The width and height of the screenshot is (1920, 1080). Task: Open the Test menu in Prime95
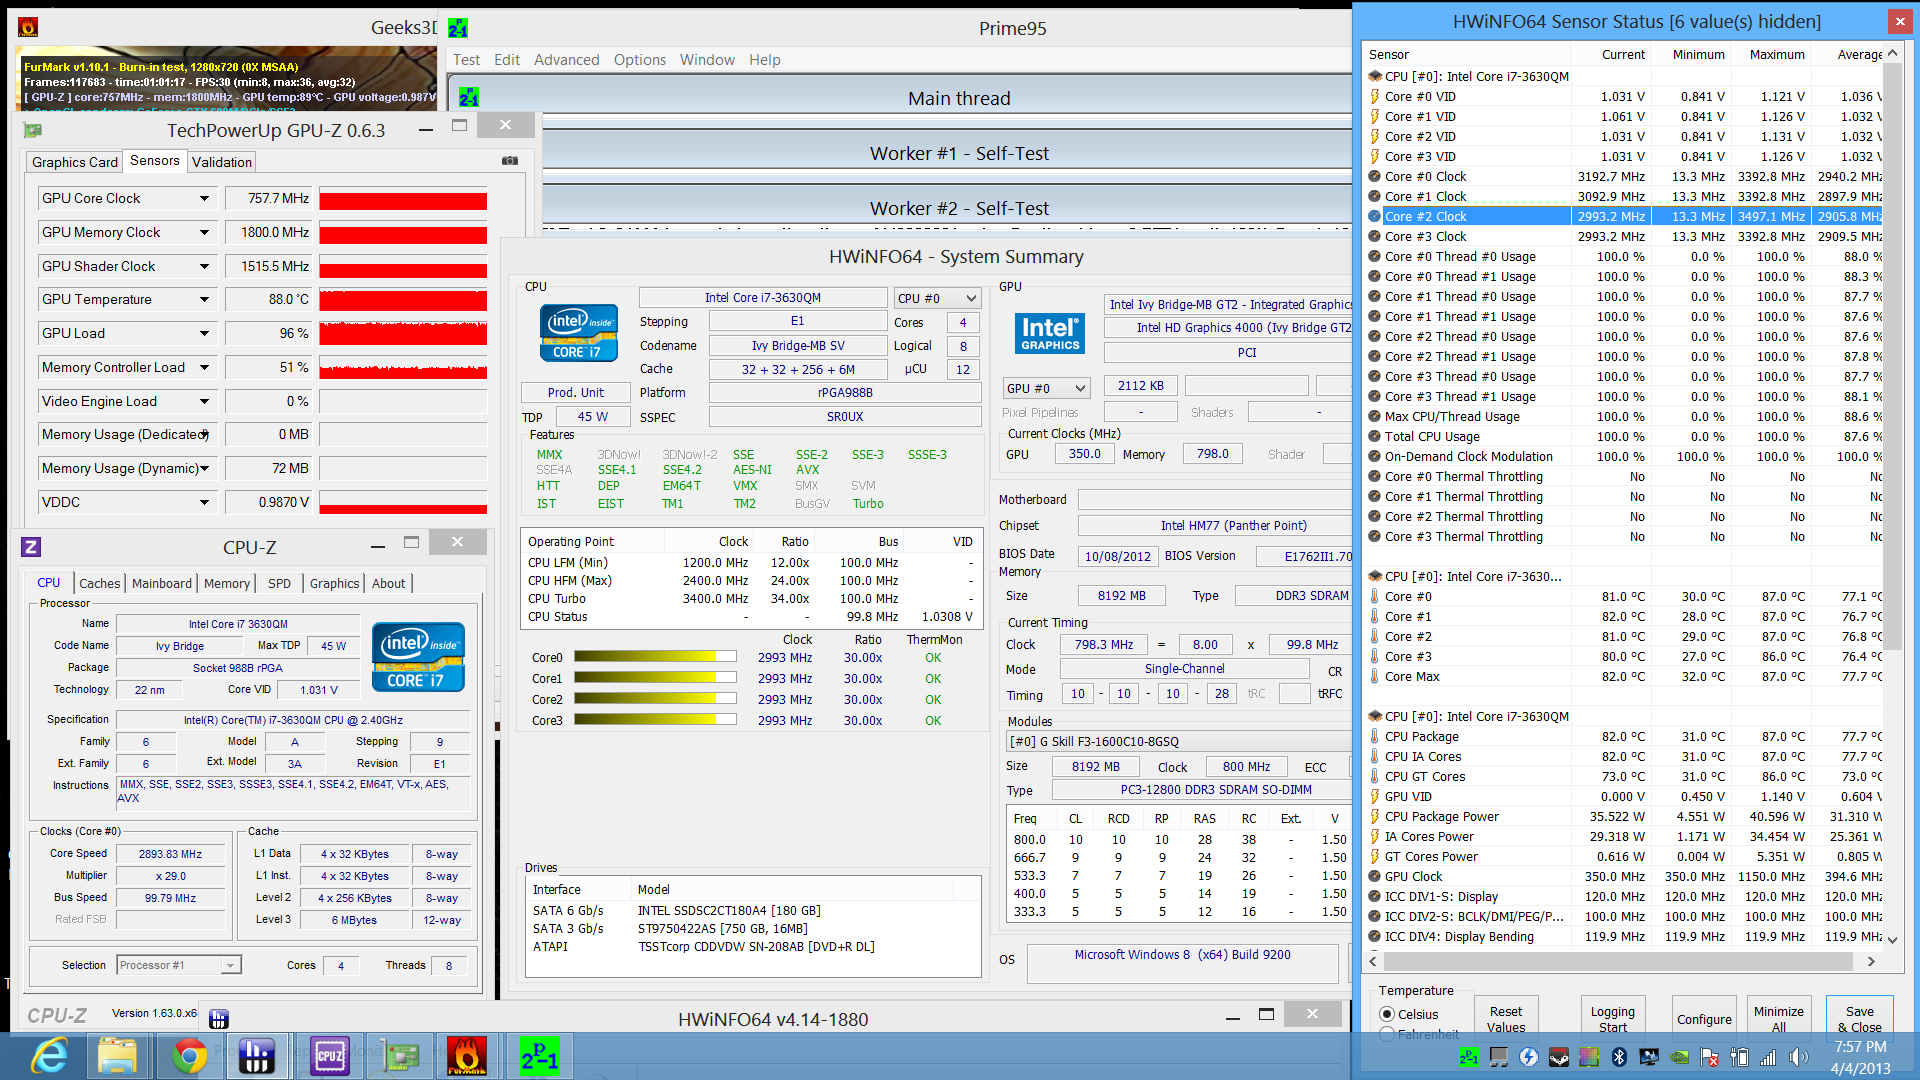point(466,60)
